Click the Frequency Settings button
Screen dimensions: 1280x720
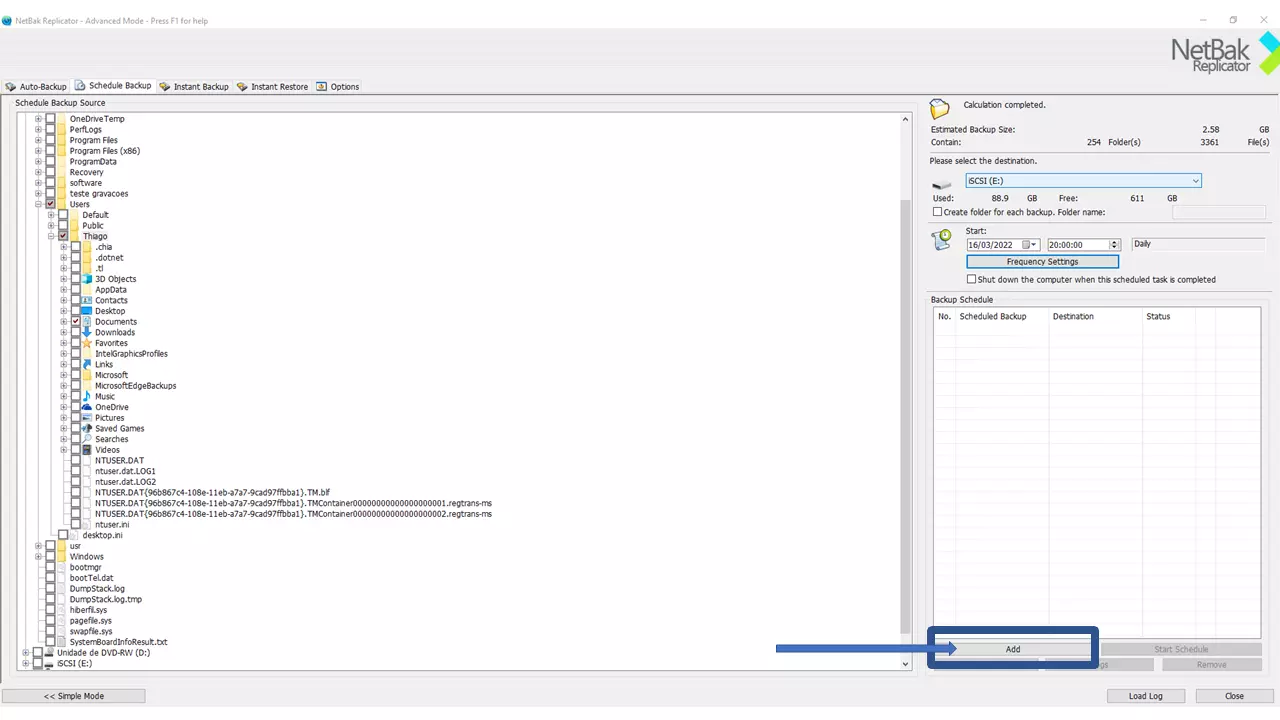coord(1042,262)
